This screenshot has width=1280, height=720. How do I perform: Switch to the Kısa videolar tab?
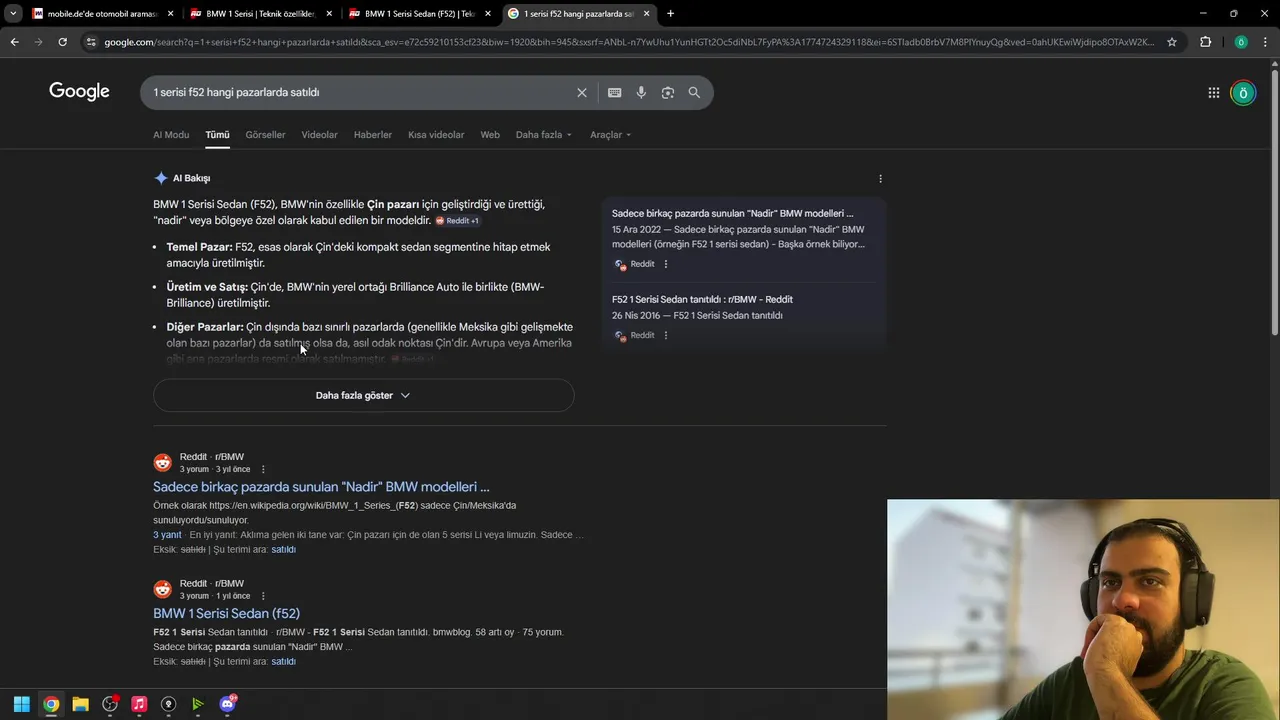click(x=436, y=135)
